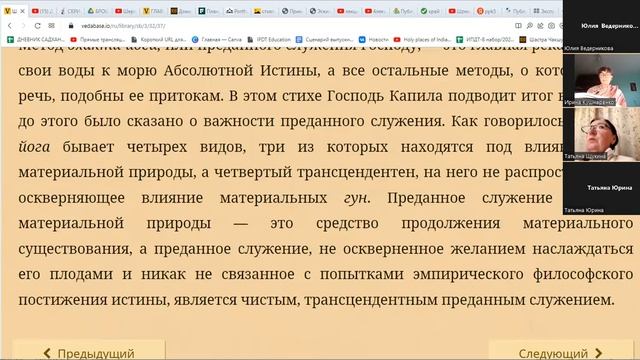Viewport: 640px width, 360px height.
Task: Switch to the teal P icon tab
Action: click(208, 11)
